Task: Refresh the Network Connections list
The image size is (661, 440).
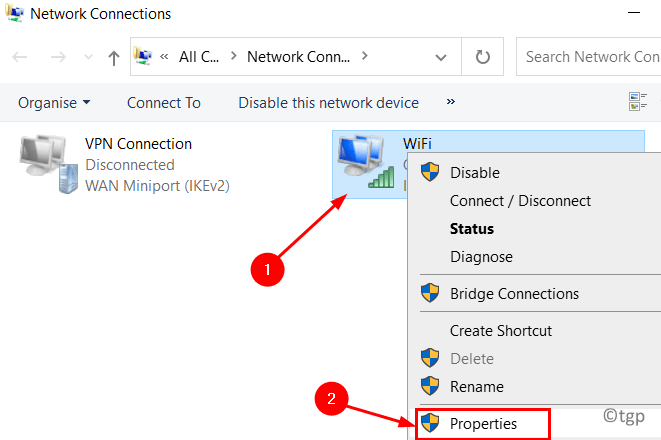Action: point(482,56)
